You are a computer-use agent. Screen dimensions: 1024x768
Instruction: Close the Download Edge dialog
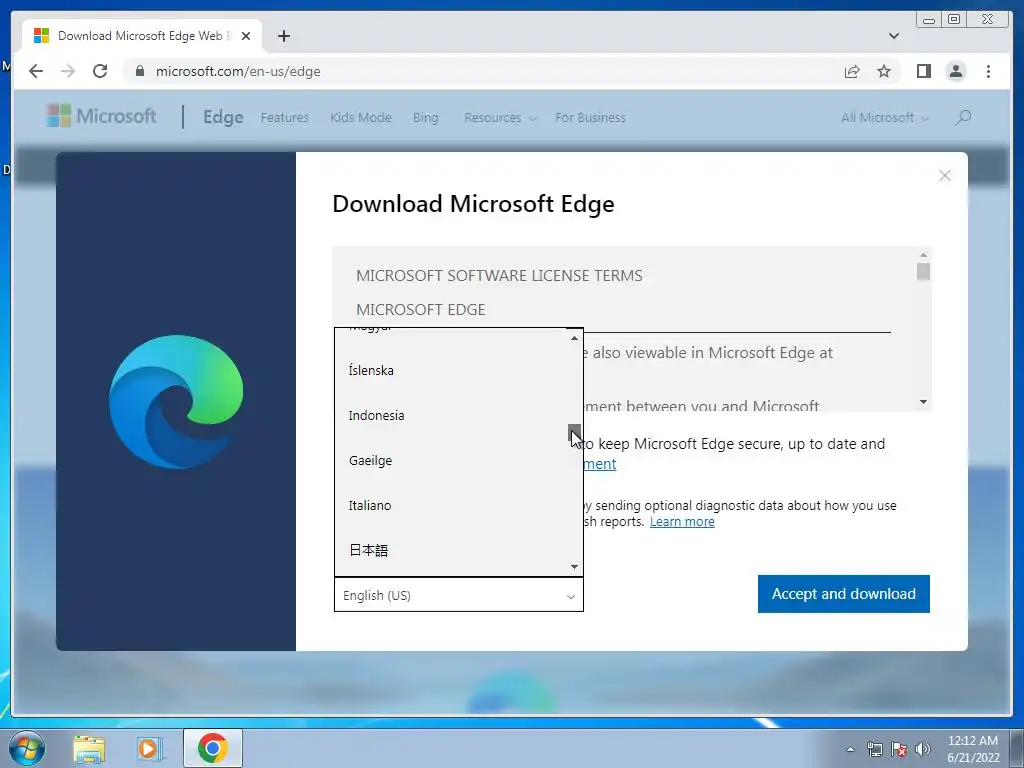944,176
